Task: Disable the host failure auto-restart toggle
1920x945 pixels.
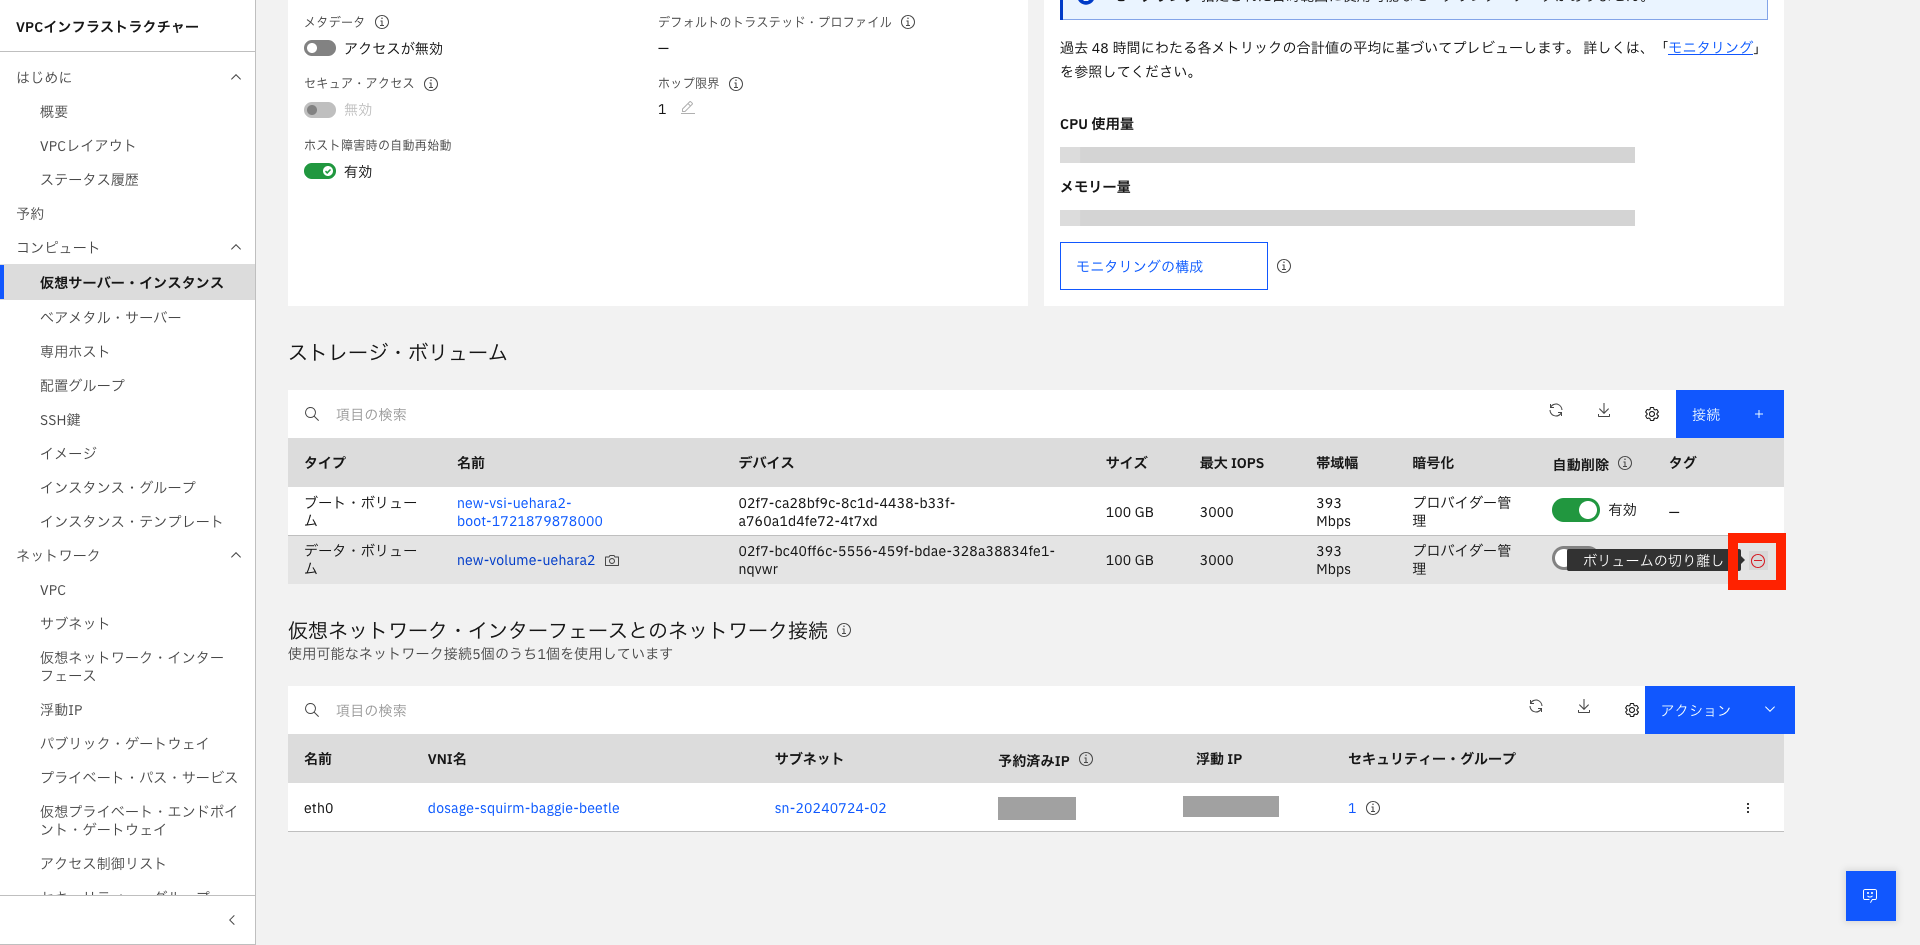Action: tap(320, 170)
